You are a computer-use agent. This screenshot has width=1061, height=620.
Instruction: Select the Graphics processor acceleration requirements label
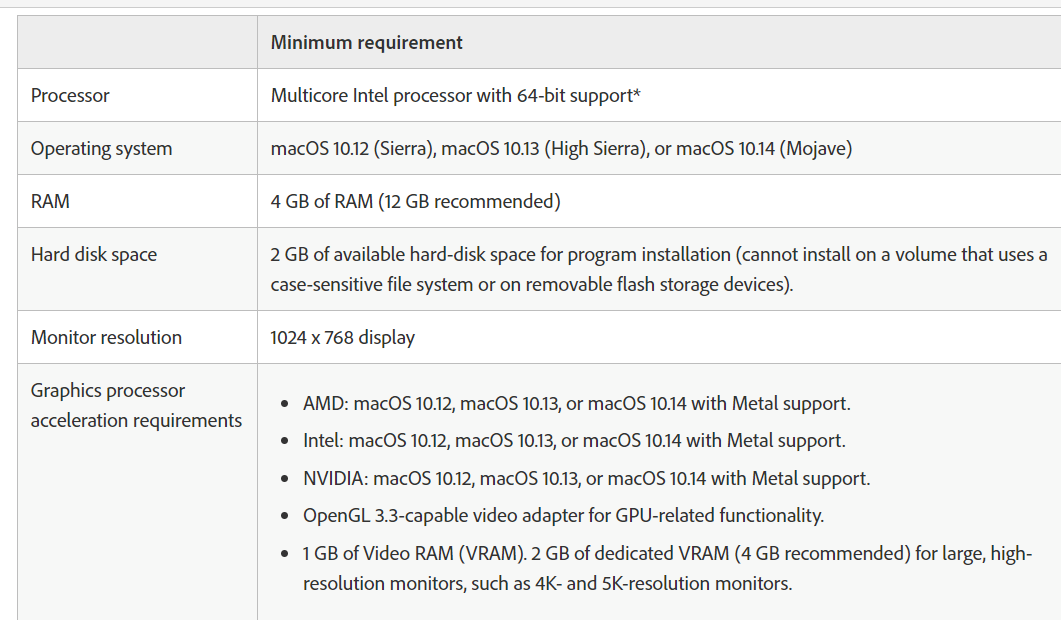[x=136, y=405]
